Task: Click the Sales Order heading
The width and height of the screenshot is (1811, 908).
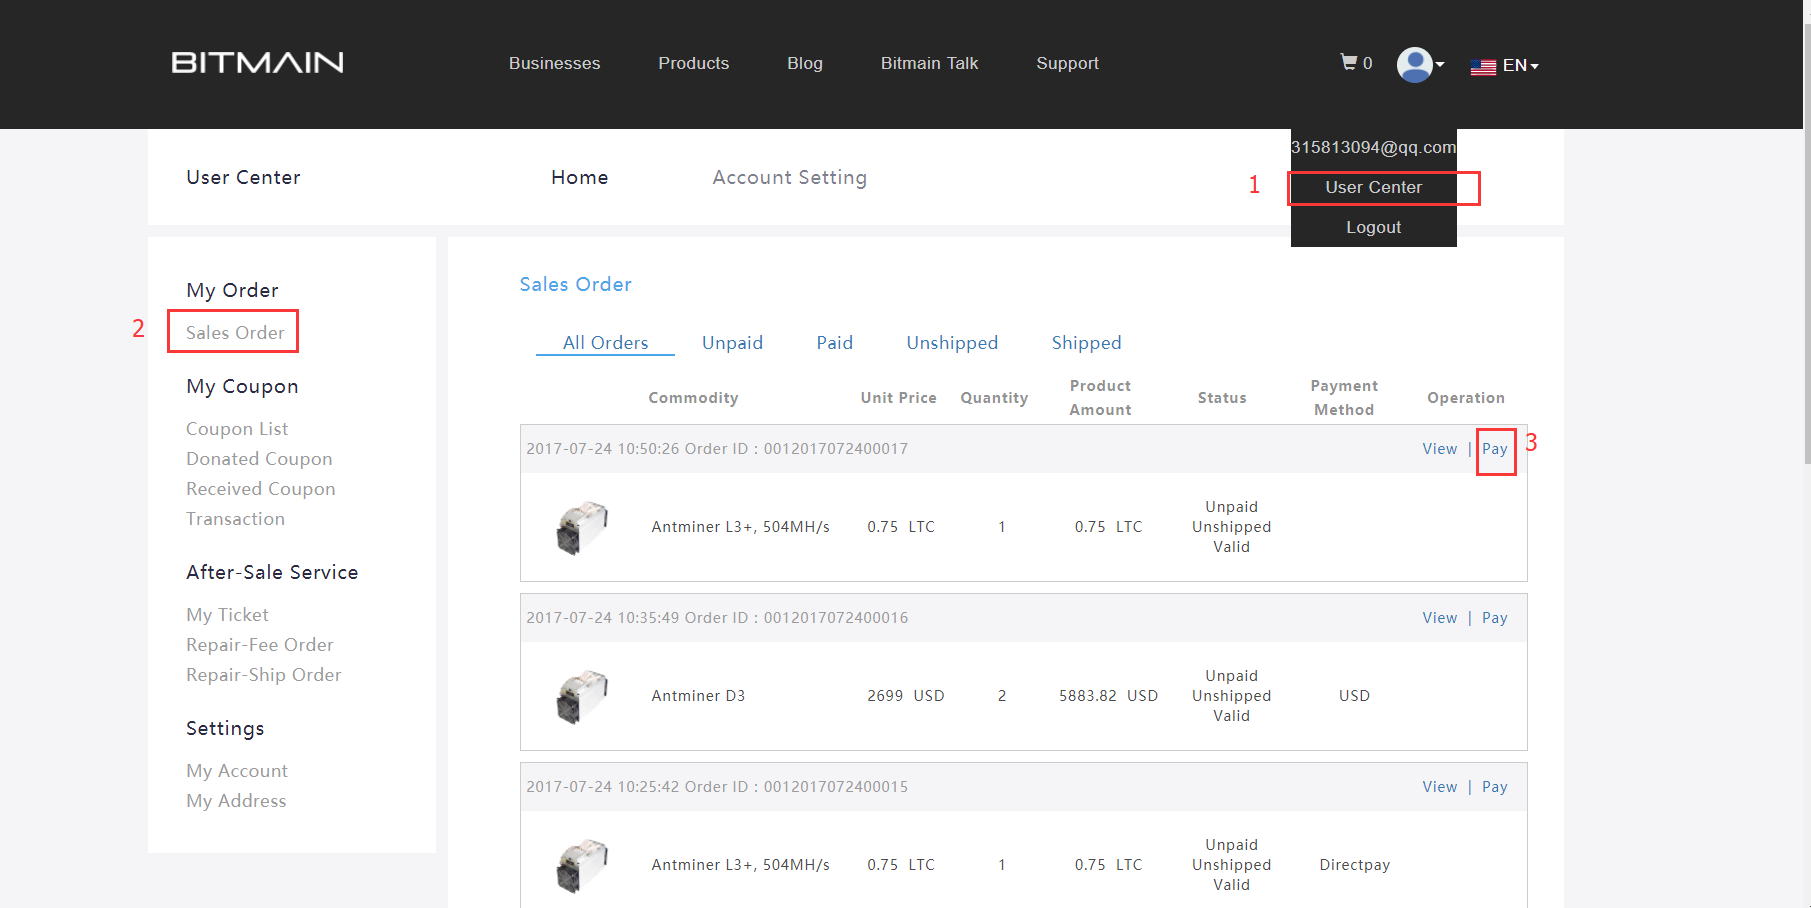Action: click(575, 284)
